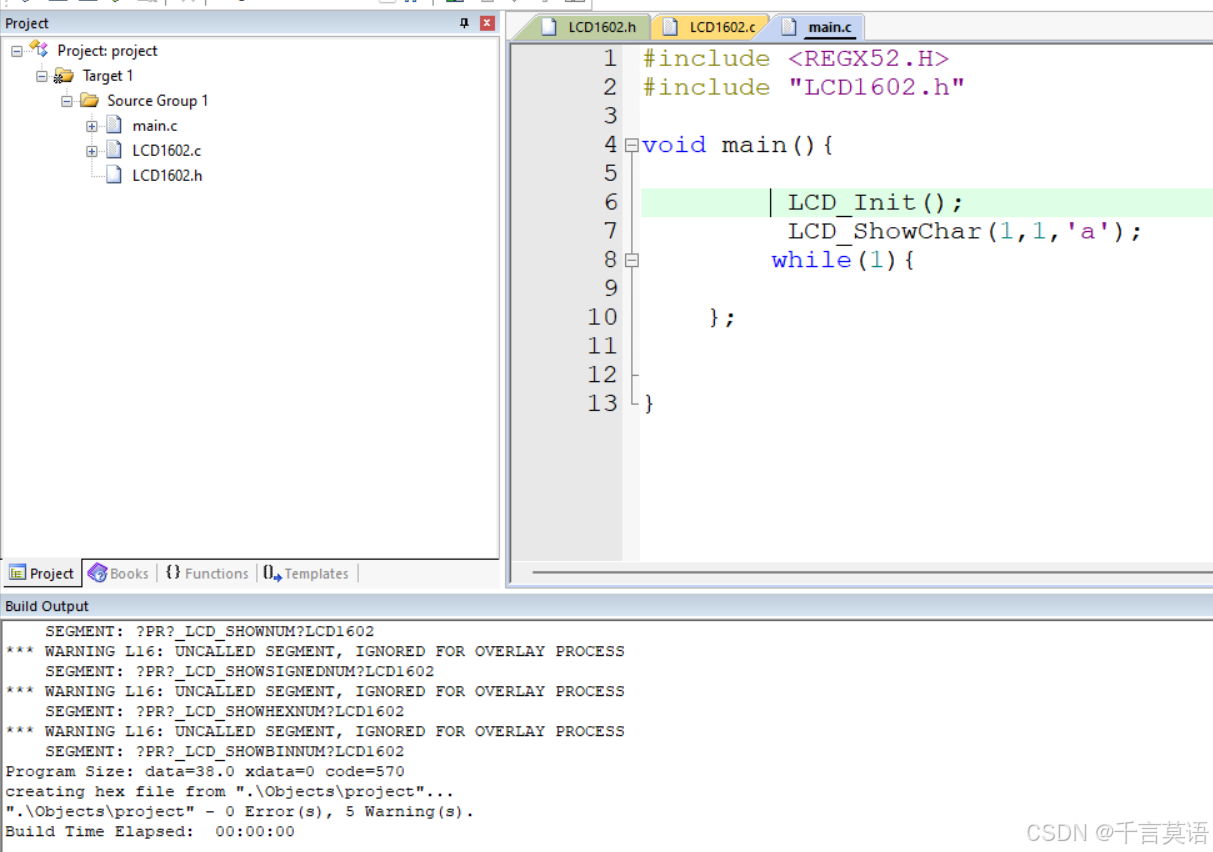This screenshot has height=852, width=1213.
Task: Collapse the main() code fold marker
Action: [631, 145]
